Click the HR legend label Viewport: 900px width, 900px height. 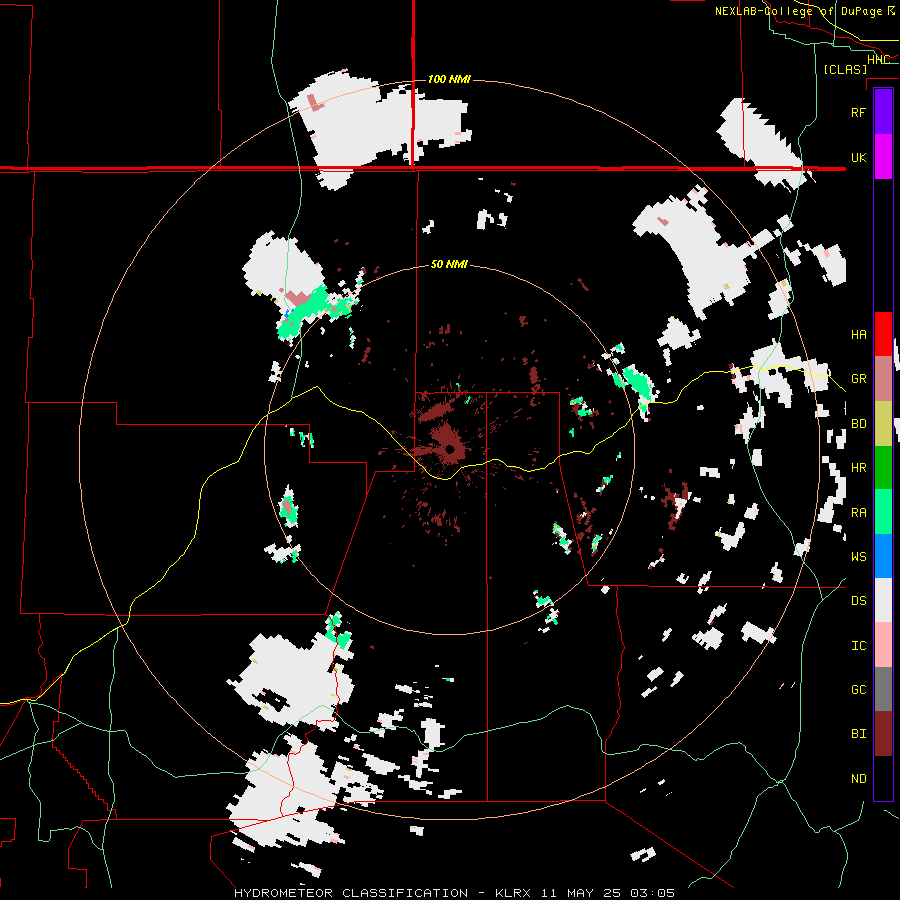point(858,468)
